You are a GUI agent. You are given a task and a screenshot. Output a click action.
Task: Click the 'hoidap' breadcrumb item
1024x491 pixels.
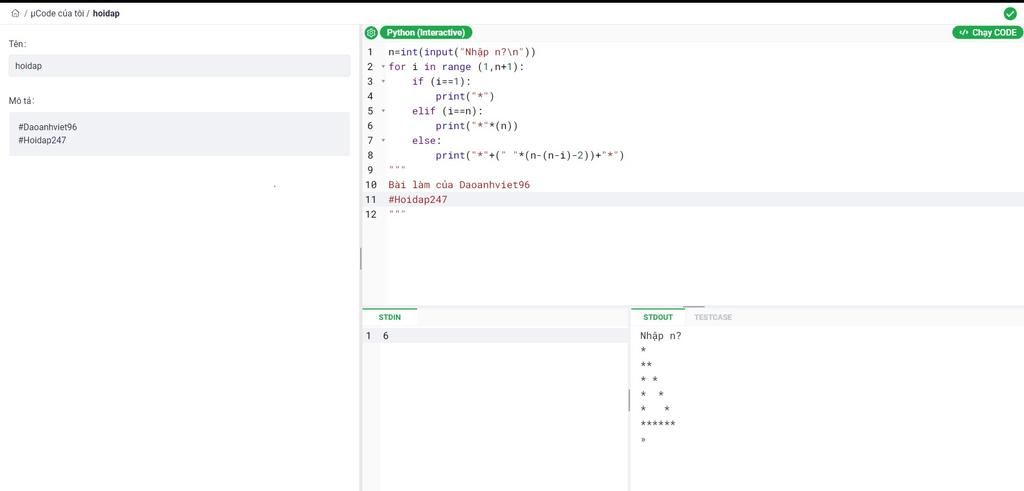click(x=106, y=13)
